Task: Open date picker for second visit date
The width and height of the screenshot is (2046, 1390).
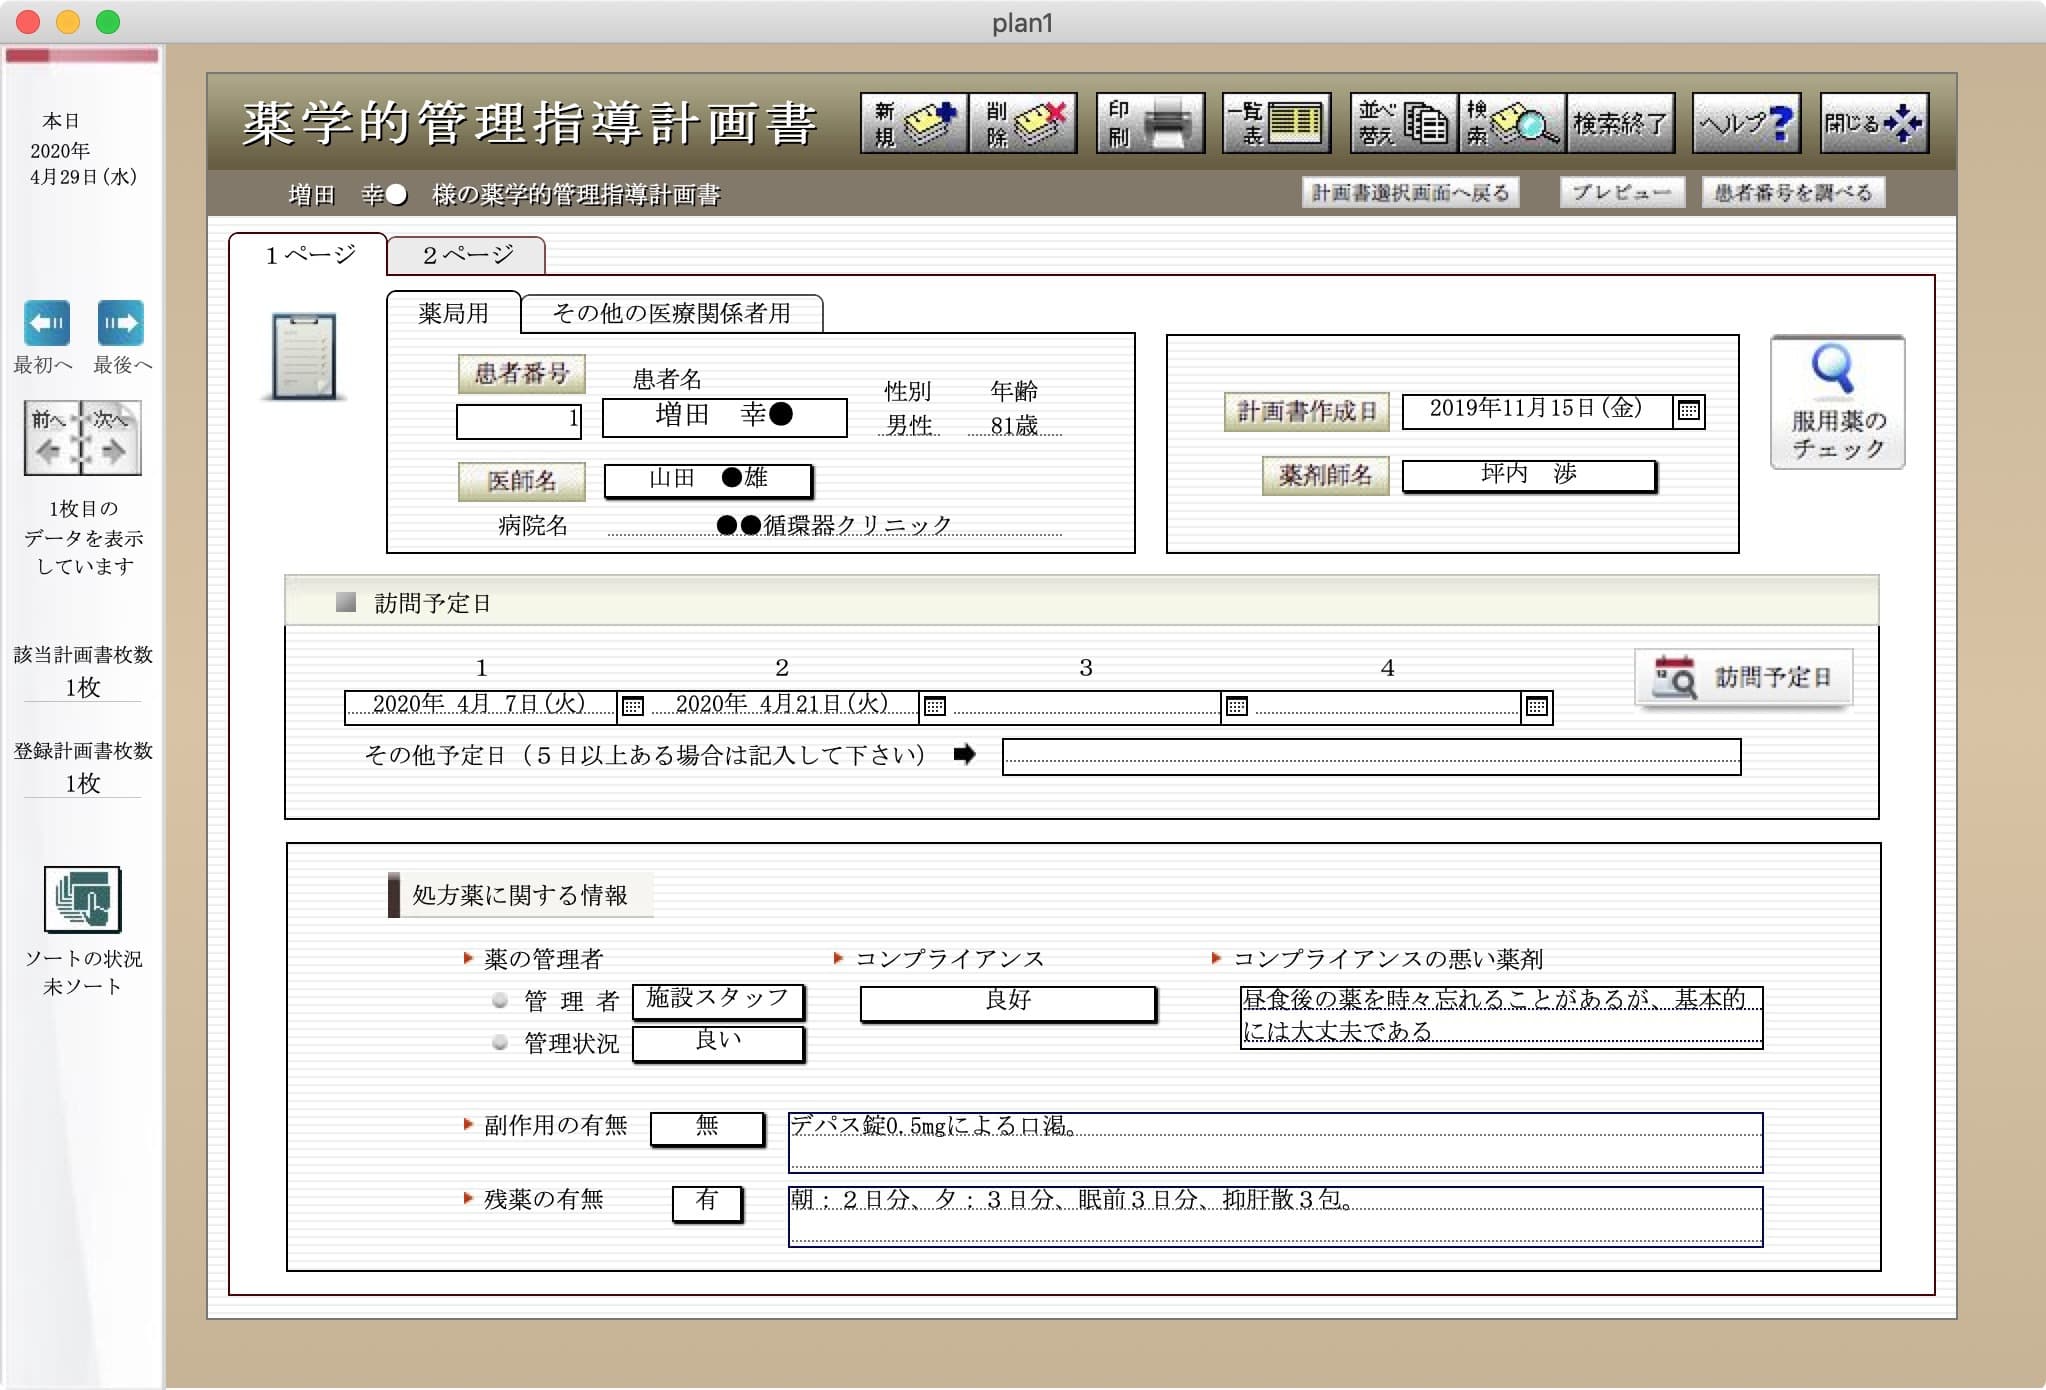Action: (x=934, y=706)
